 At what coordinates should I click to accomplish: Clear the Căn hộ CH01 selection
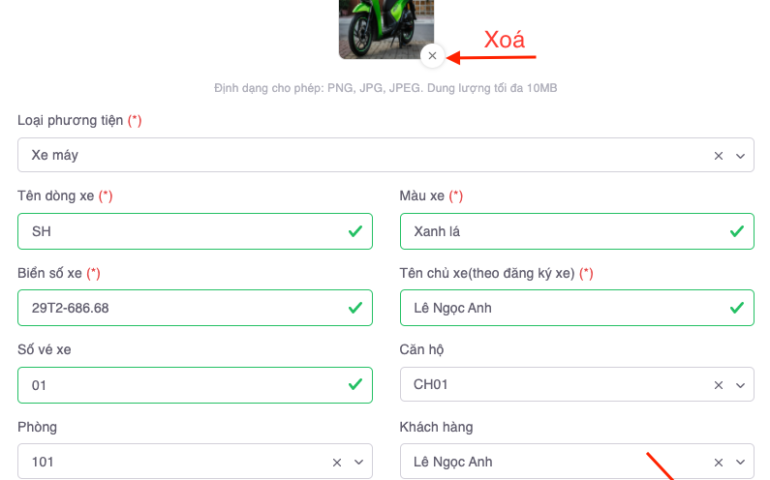click(718, 385)
